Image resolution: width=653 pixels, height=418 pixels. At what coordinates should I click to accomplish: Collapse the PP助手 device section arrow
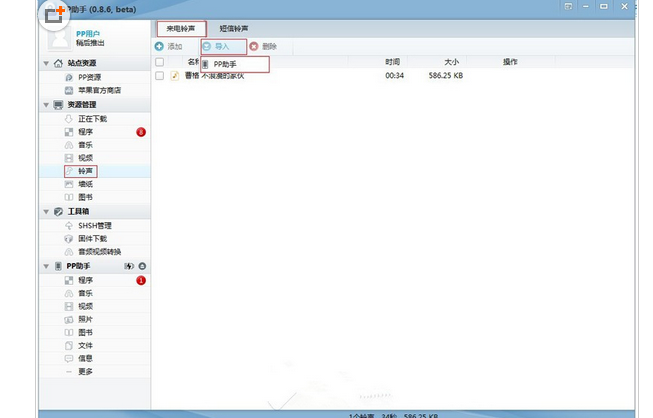pos(46,266)
